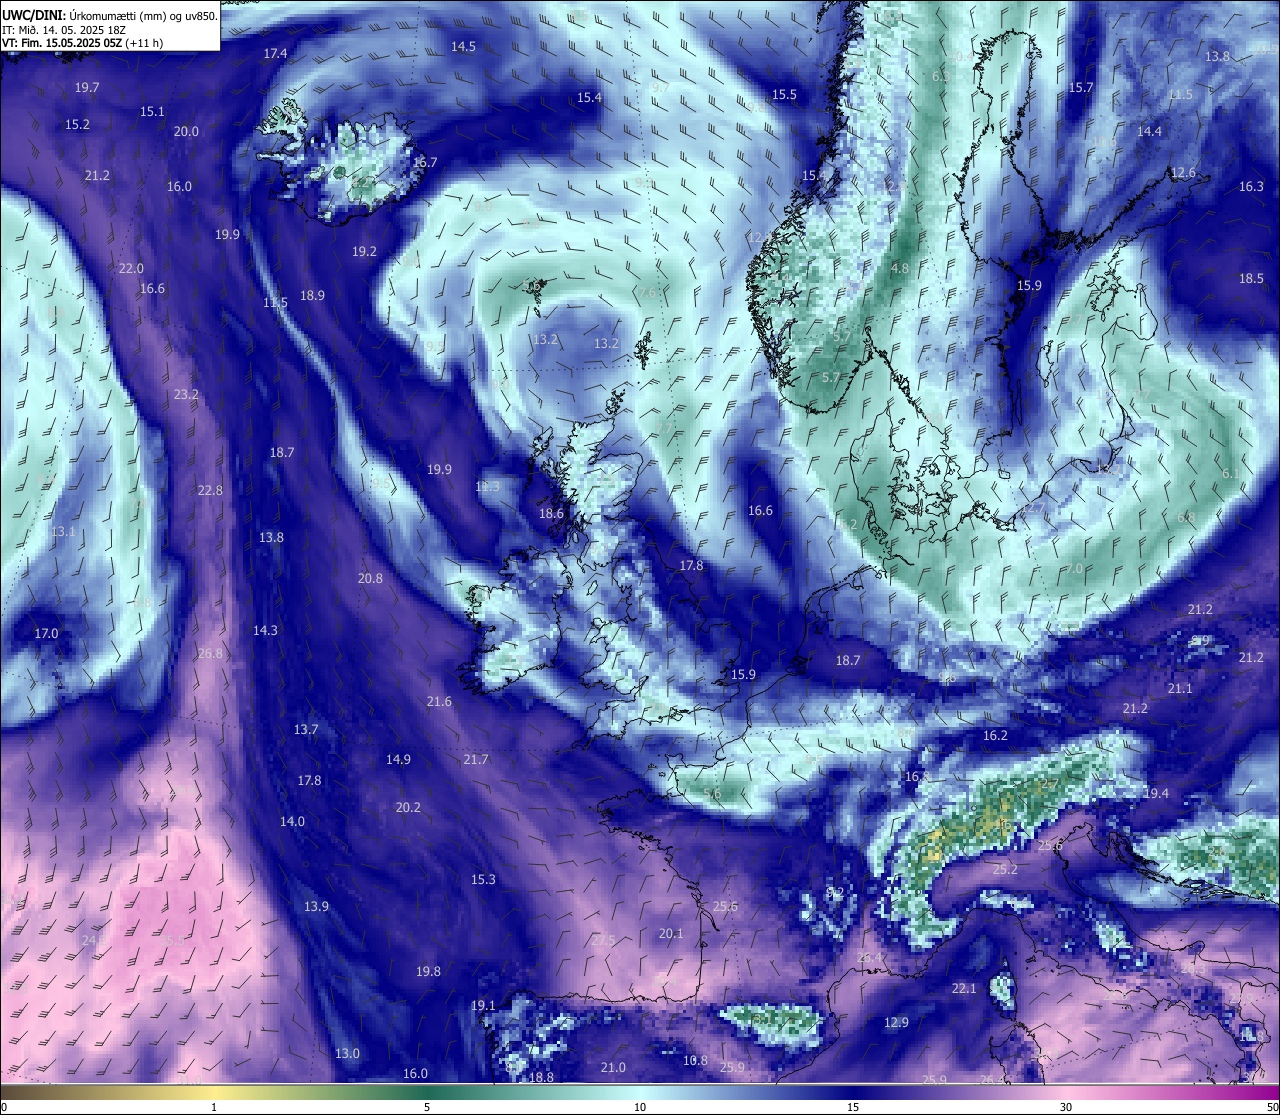Click the 4.8 value label over Norway

point(900,269)
